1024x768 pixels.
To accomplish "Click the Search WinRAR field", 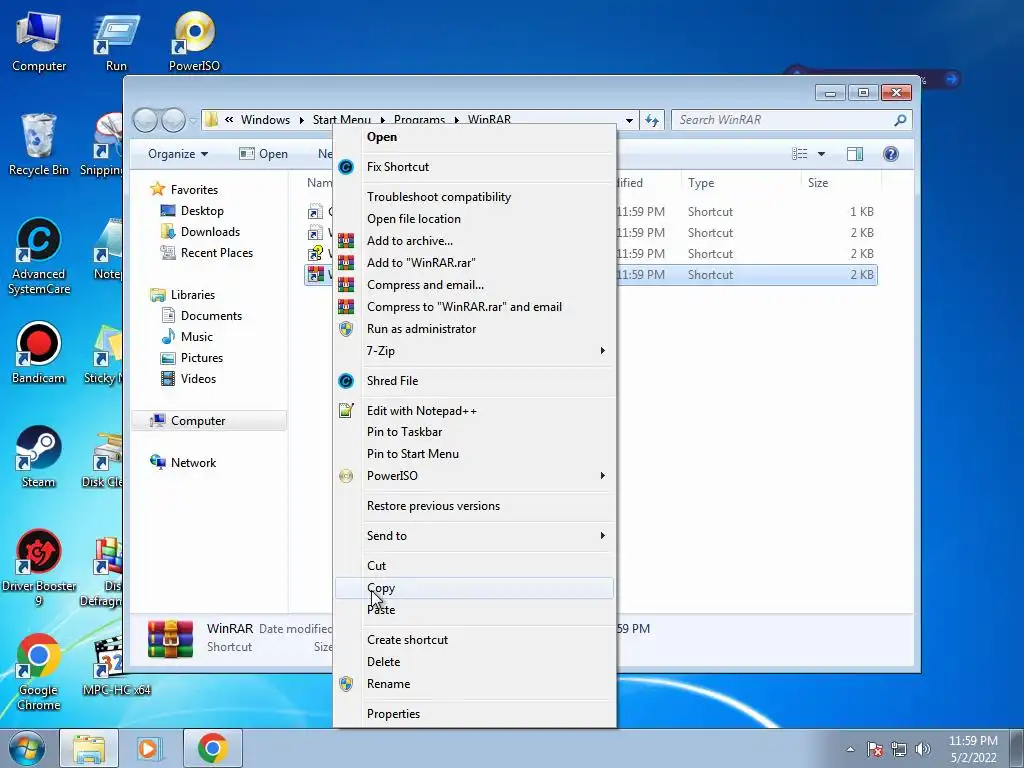I will click(791, 120).
